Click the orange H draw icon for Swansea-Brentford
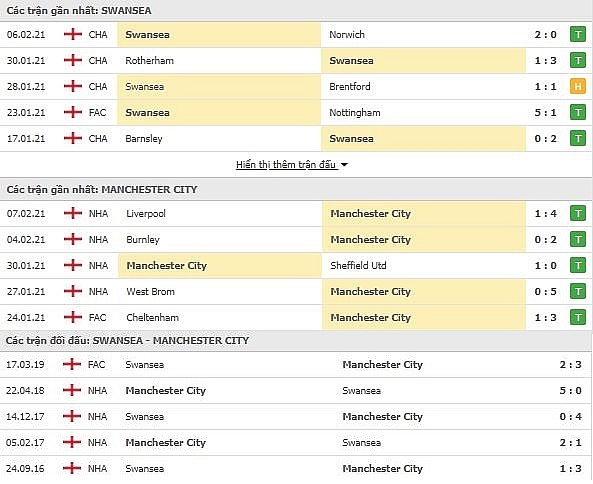 tap(577, 87)
